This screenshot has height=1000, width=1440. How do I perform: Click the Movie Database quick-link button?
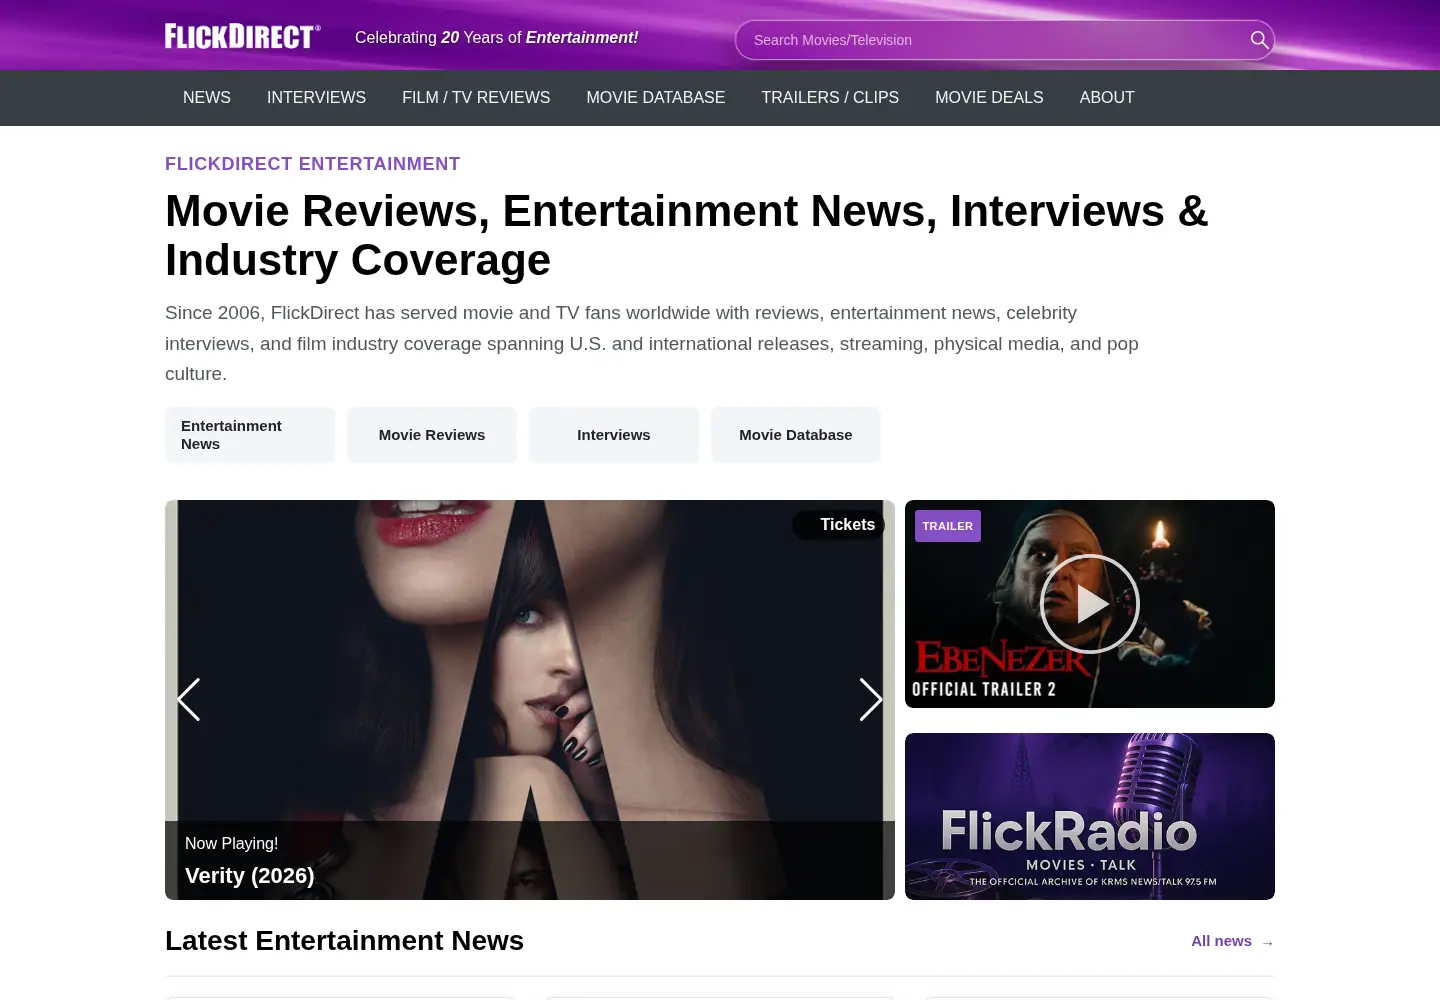pyautogui.click(x=796, y=435)
